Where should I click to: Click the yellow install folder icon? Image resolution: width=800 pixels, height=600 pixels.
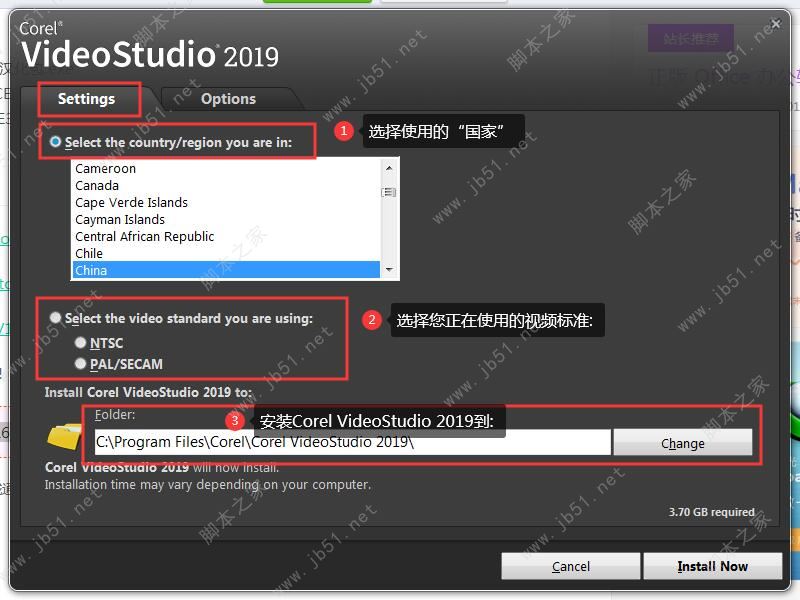pyautogui.click(x=65, y=435)
